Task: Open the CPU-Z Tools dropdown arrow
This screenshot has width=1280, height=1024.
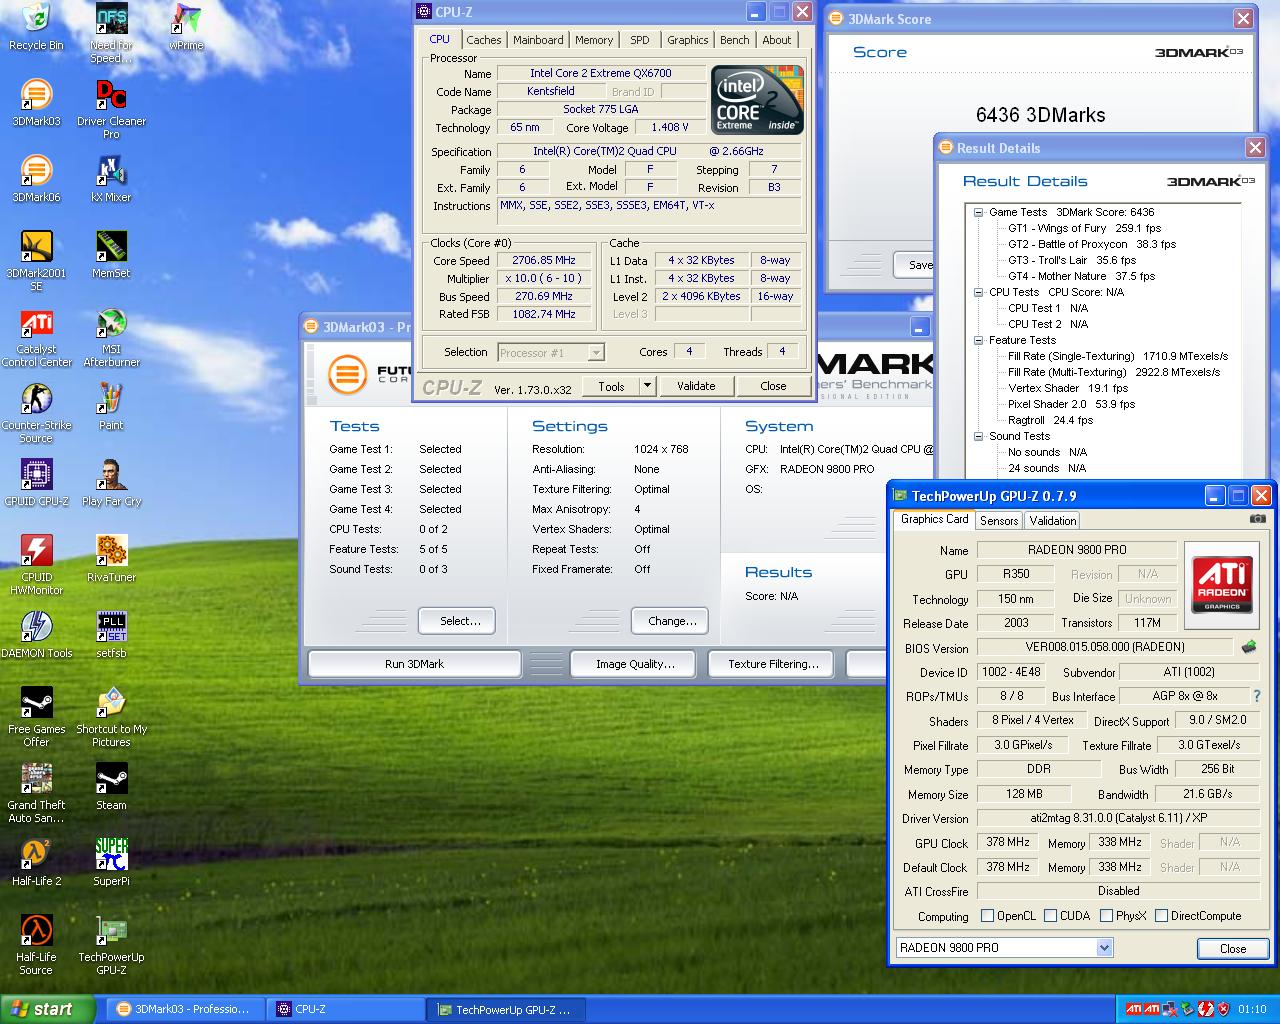Action: (647, 386)
